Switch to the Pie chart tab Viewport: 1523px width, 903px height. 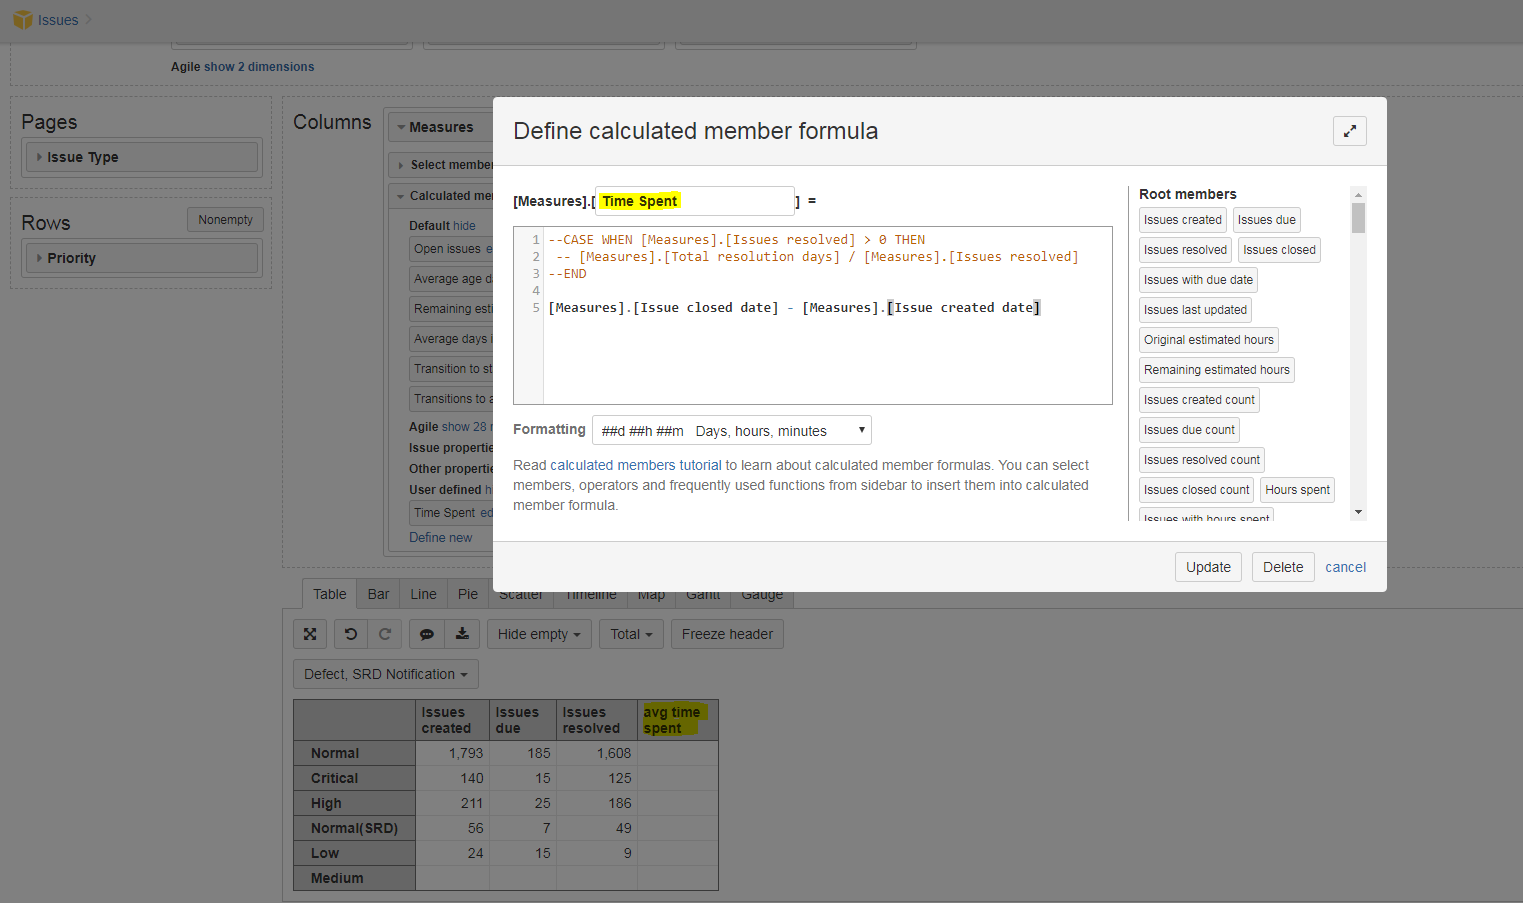[x=468, y=594]
